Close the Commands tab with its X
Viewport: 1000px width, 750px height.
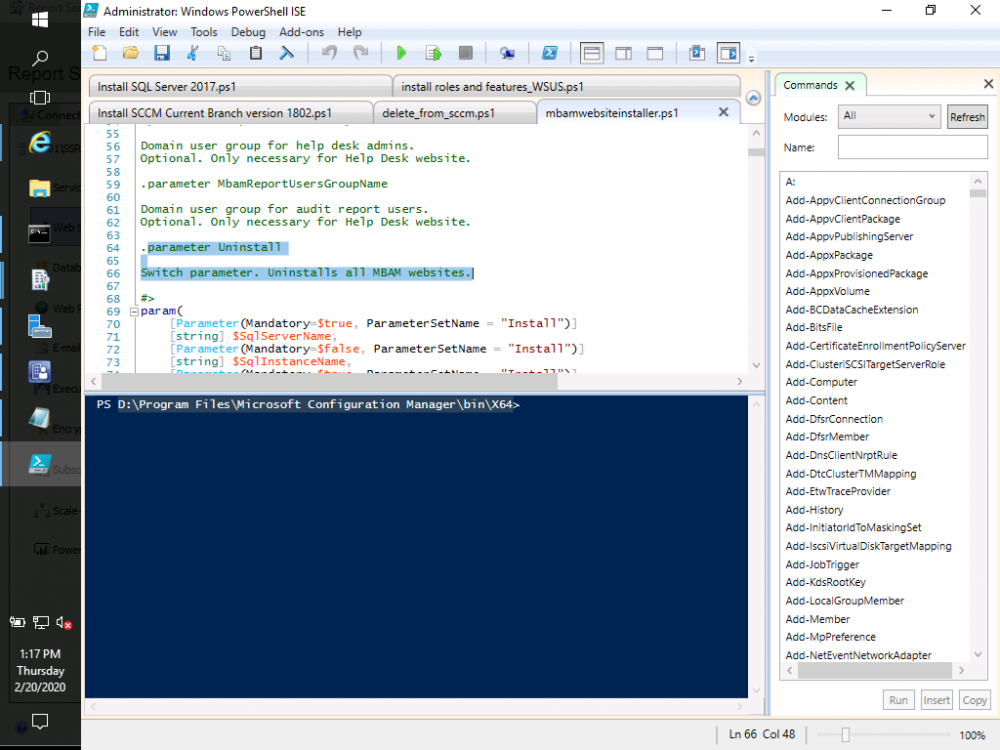tap(849, 85)
